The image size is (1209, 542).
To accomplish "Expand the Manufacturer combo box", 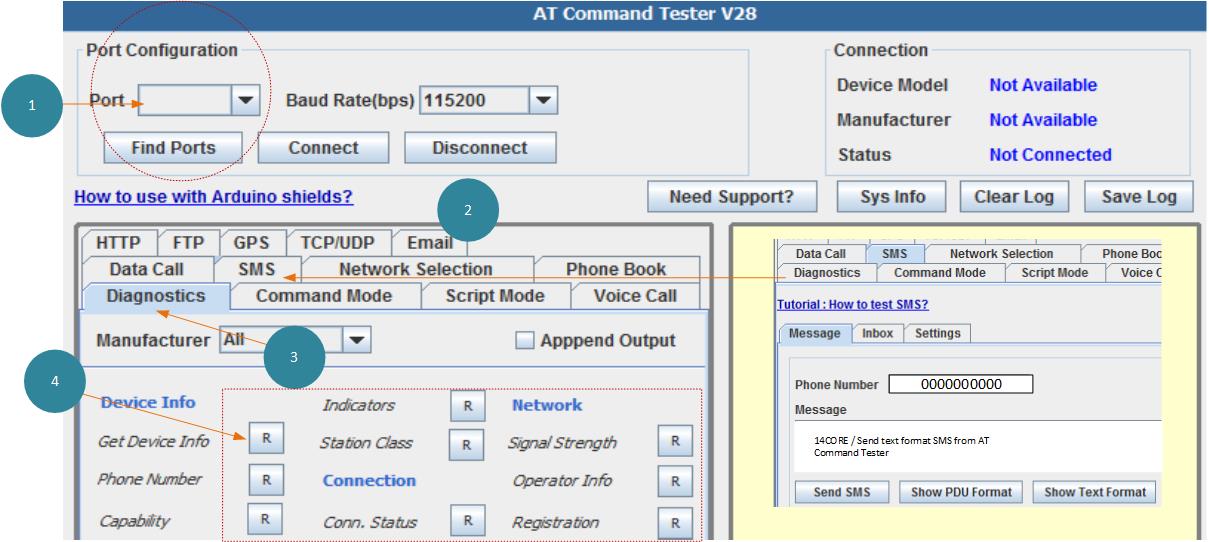I will (355, 340).
